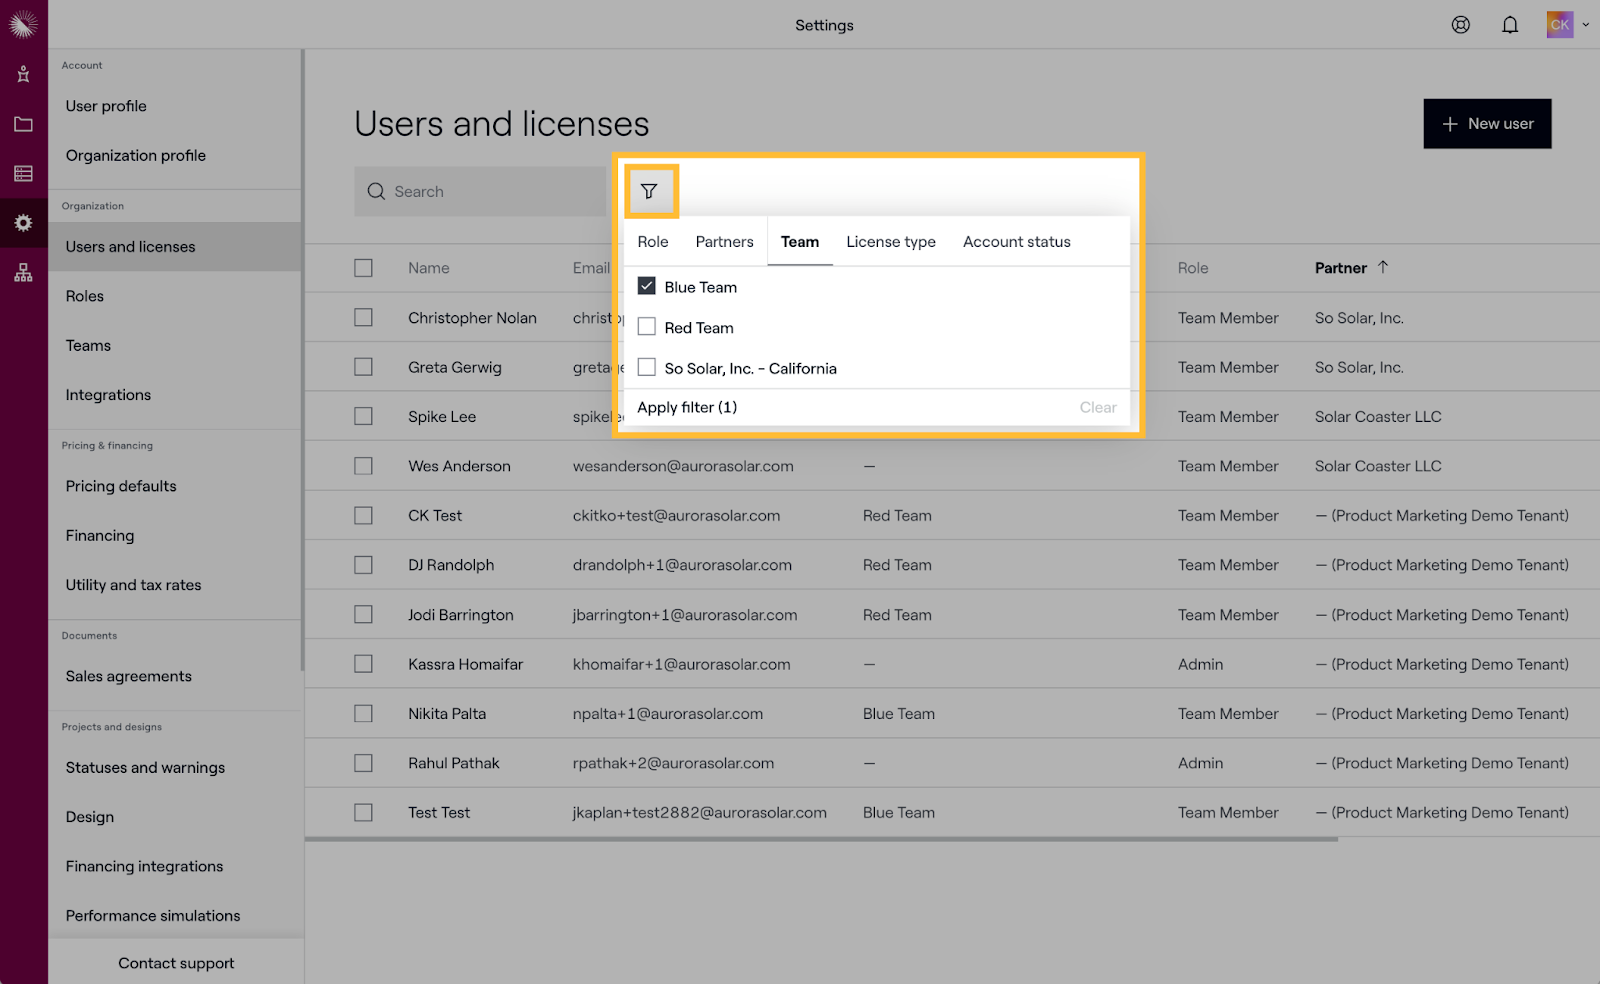Sort by Partner column arrow
The height and width of the screenshot is (984, 1600).
pos(1383,267)
